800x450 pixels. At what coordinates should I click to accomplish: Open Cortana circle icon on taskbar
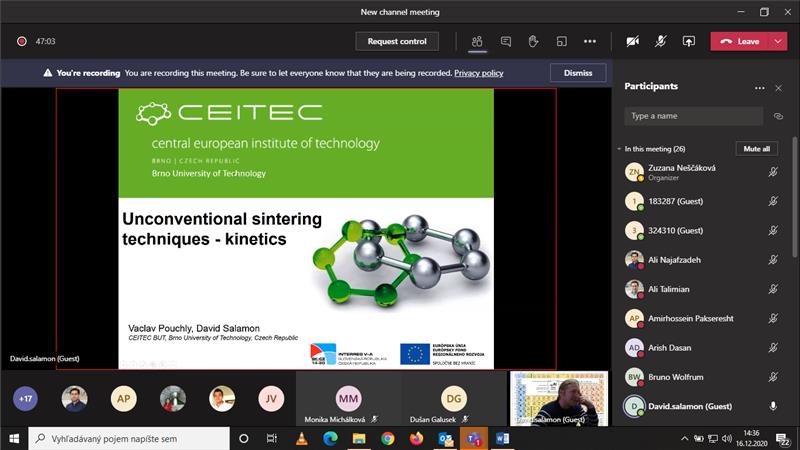244,438
